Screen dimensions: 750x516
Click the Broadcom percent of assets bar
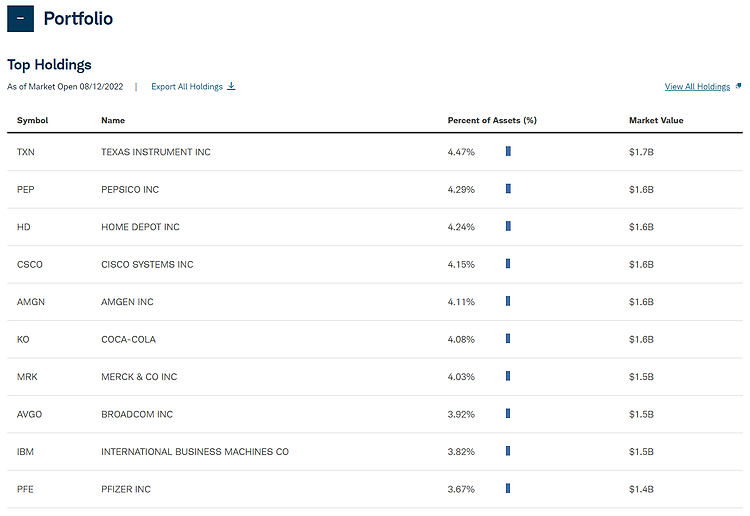(508, 413)
